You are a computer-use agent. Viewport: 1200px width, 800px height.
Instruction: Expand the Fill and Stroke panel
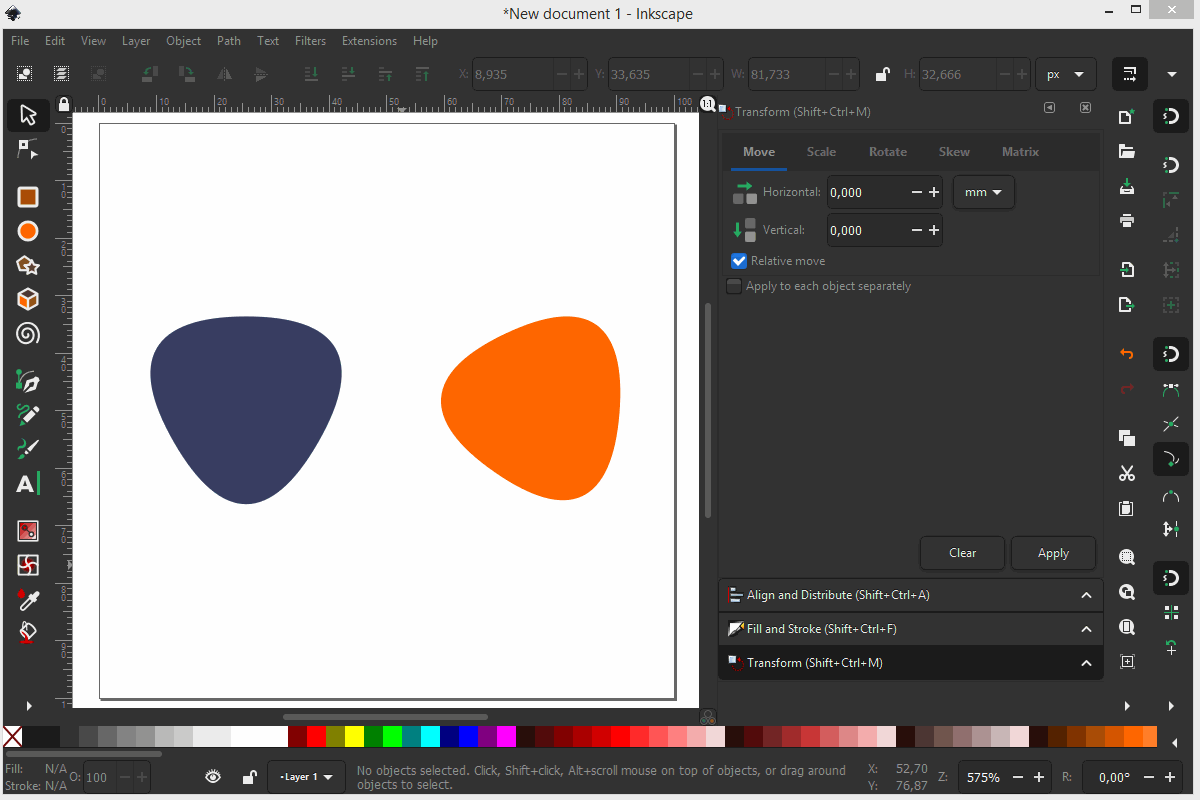(x=910, y=629)
